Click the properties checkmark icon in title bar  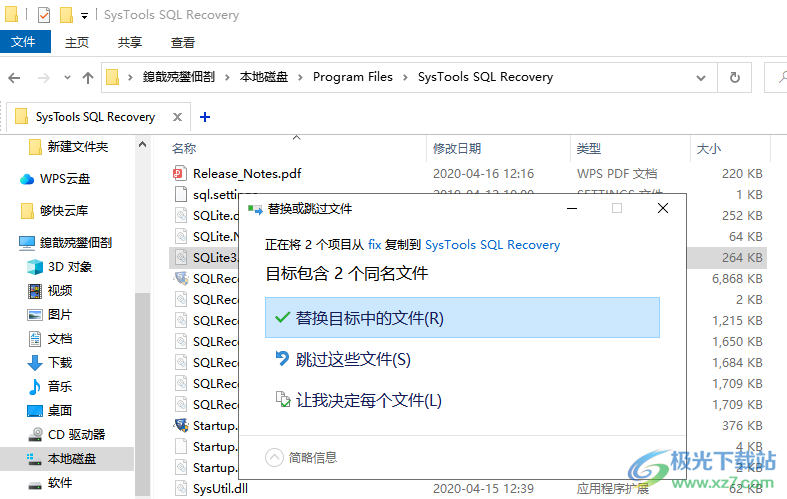44,15
